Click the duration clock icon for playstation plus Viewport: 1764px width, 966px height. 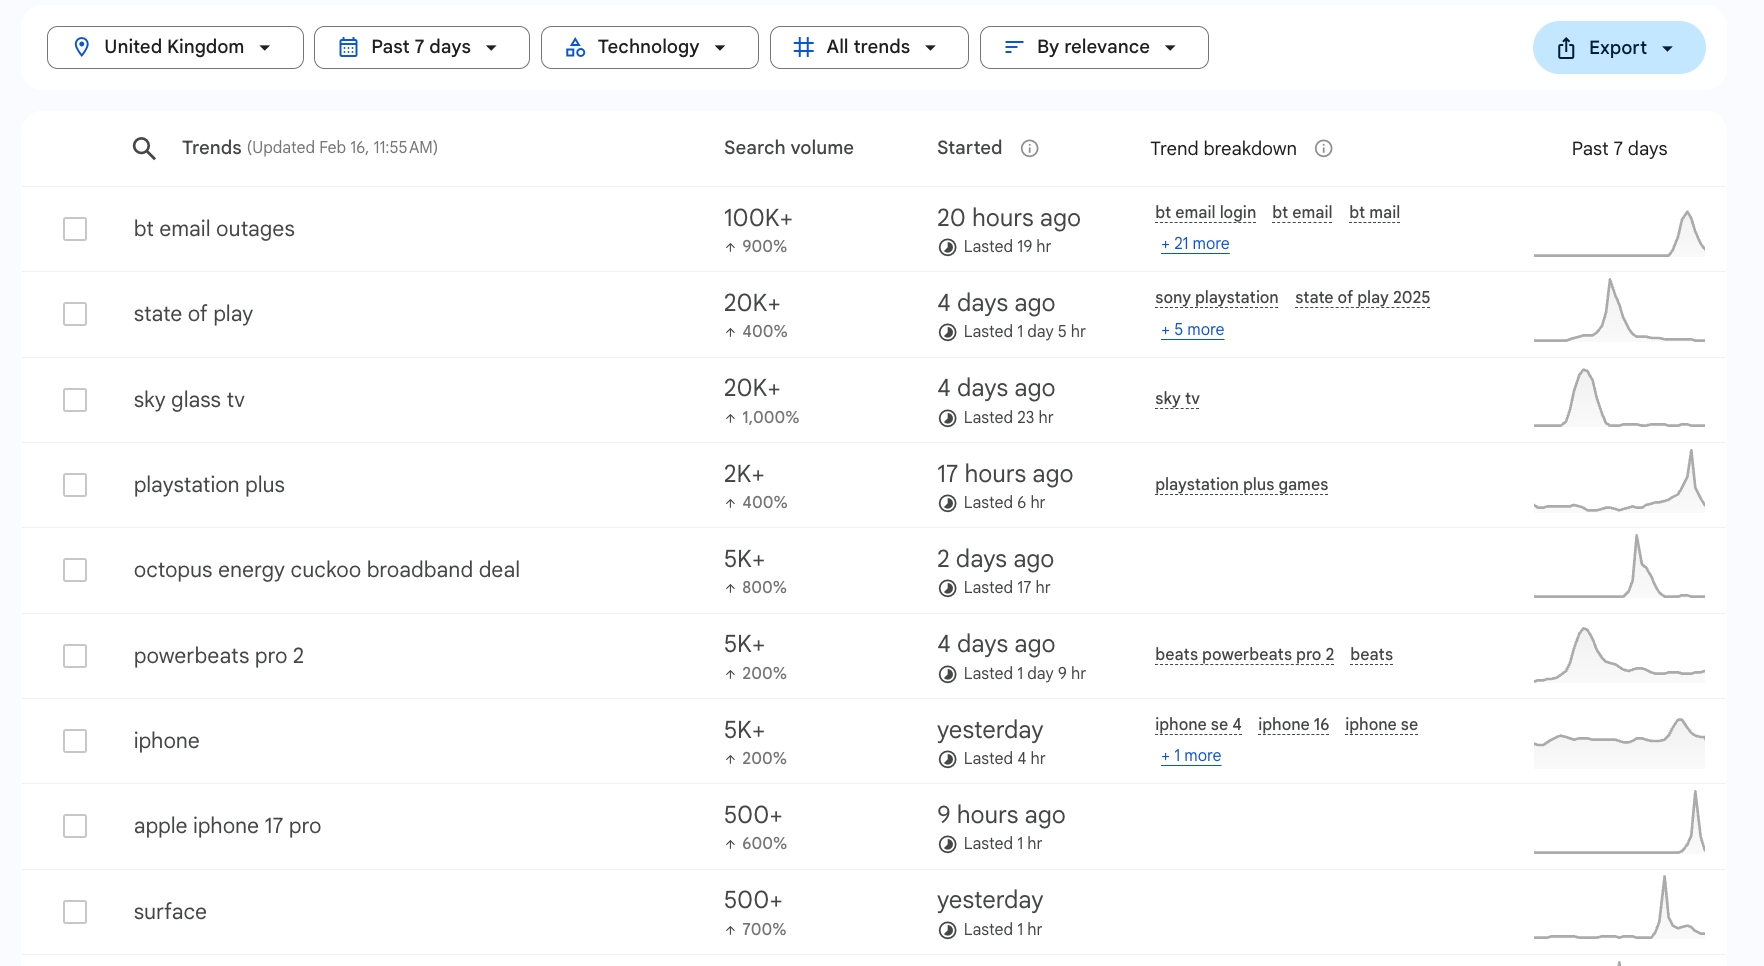[x=947, y=503]
